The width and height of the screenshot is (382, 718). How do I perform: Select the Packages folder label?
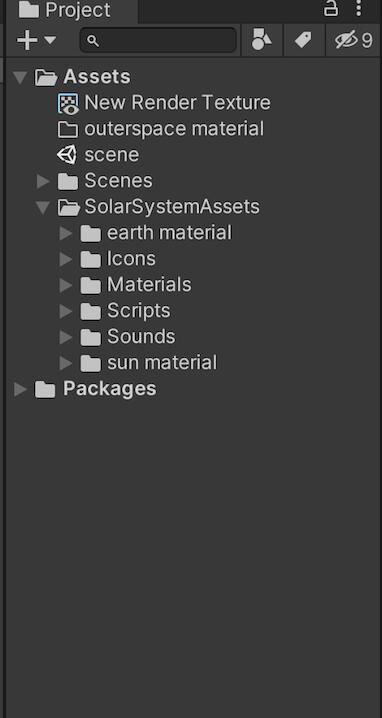(110, 389)
